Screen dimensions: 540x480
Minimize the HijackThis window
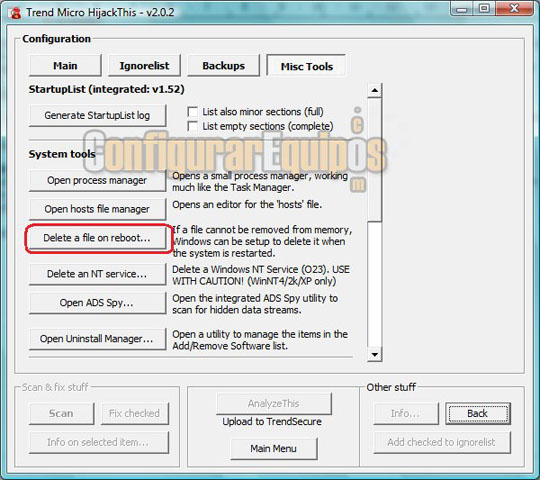pyautogui.click(x=462, y=9)
